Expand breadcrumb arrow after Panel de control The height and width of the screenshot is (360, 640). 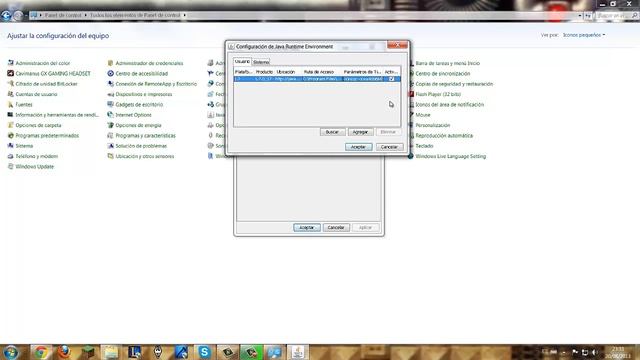coord(86,15)
